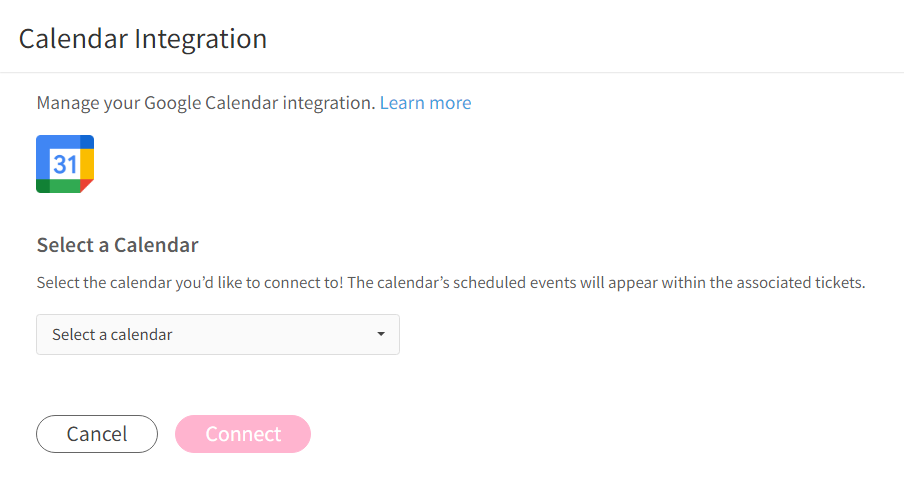Click the 'Select a Calendar' section heading
Screen dimensions: 904x493
tap(118, 245)
